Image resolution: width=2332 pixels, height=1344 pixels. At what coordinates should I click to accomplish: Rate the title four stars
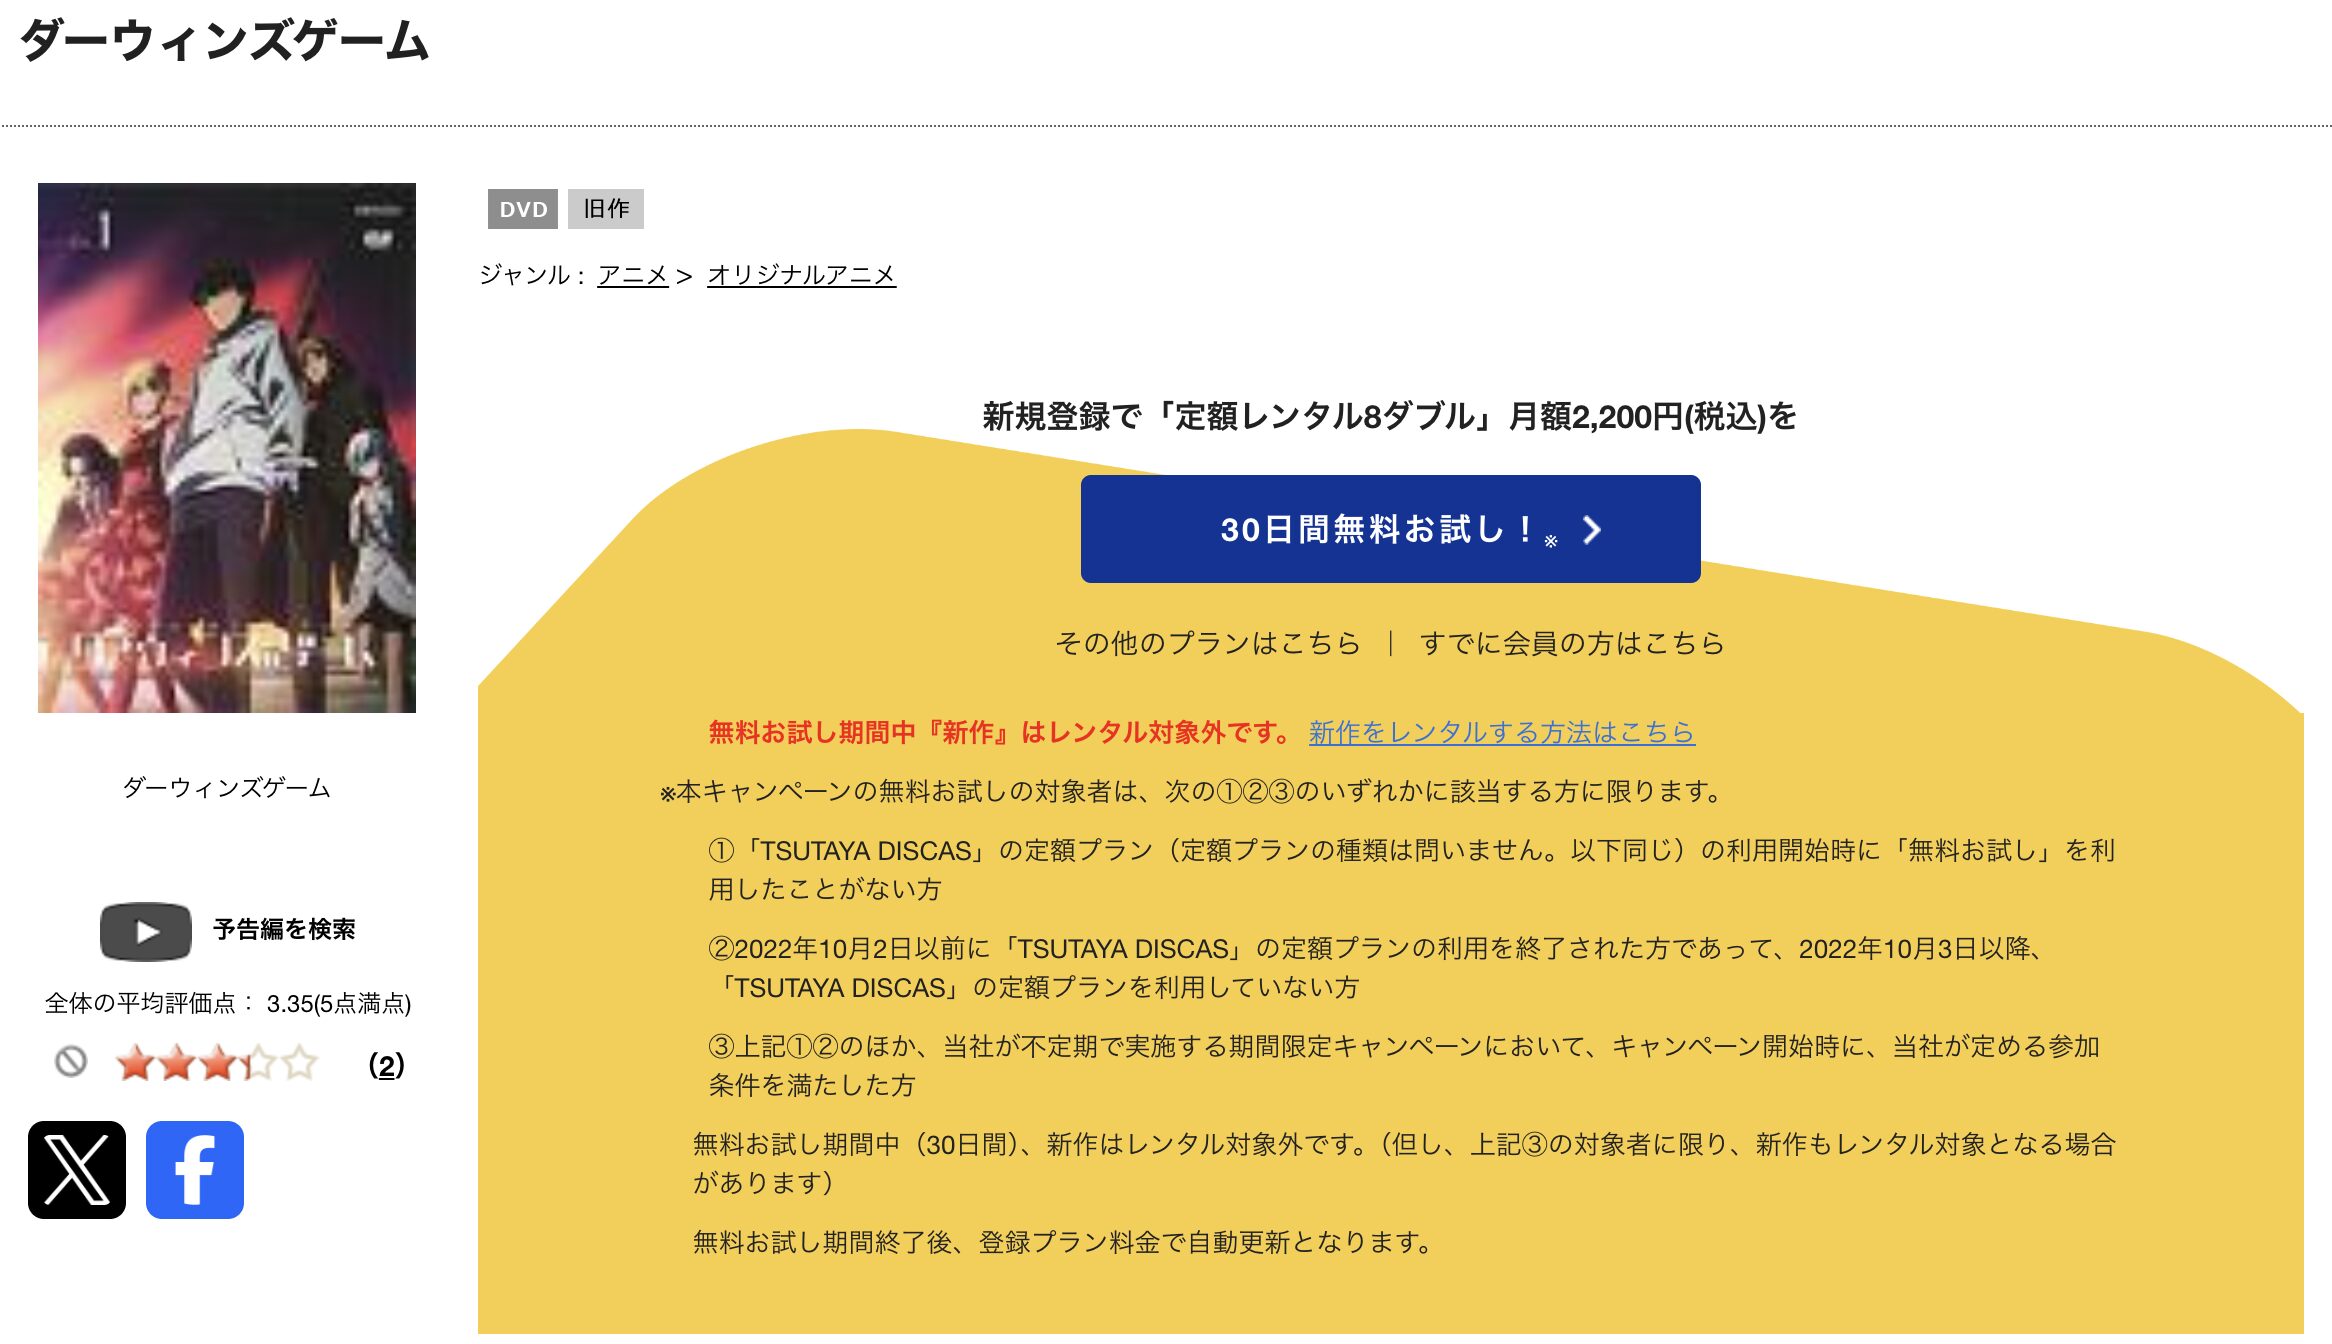point(258,1063)
